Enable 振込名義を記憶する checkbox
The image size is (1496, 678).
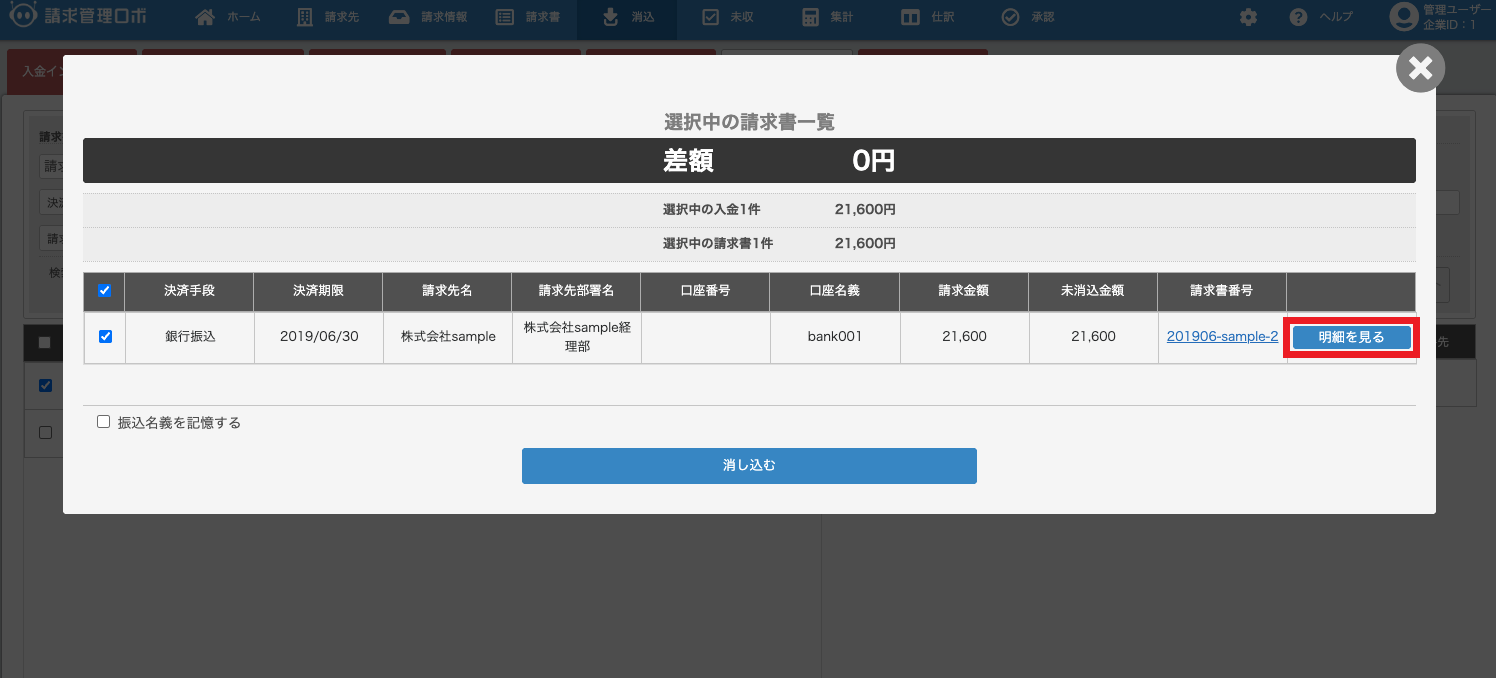point(103,422)
